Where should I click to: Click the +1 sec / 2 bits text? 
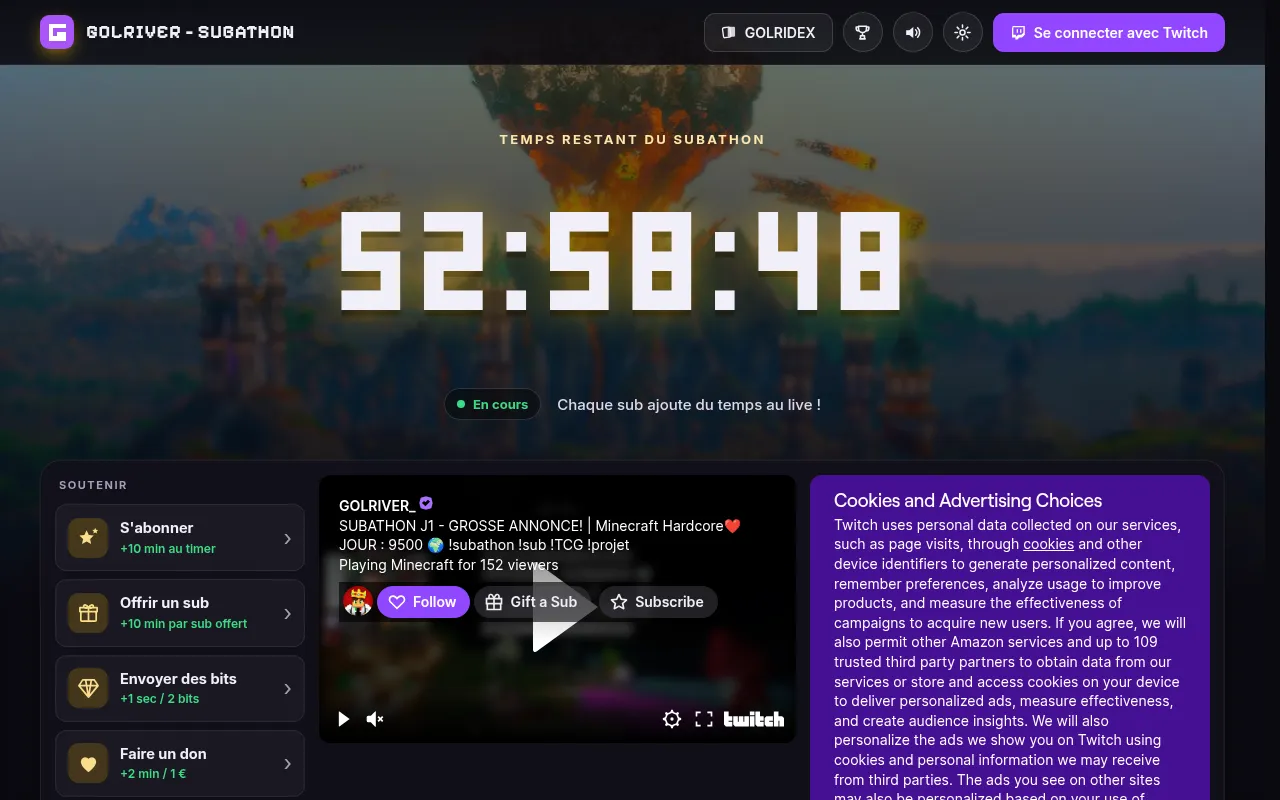pyautogui.click(x=160, y=699)
